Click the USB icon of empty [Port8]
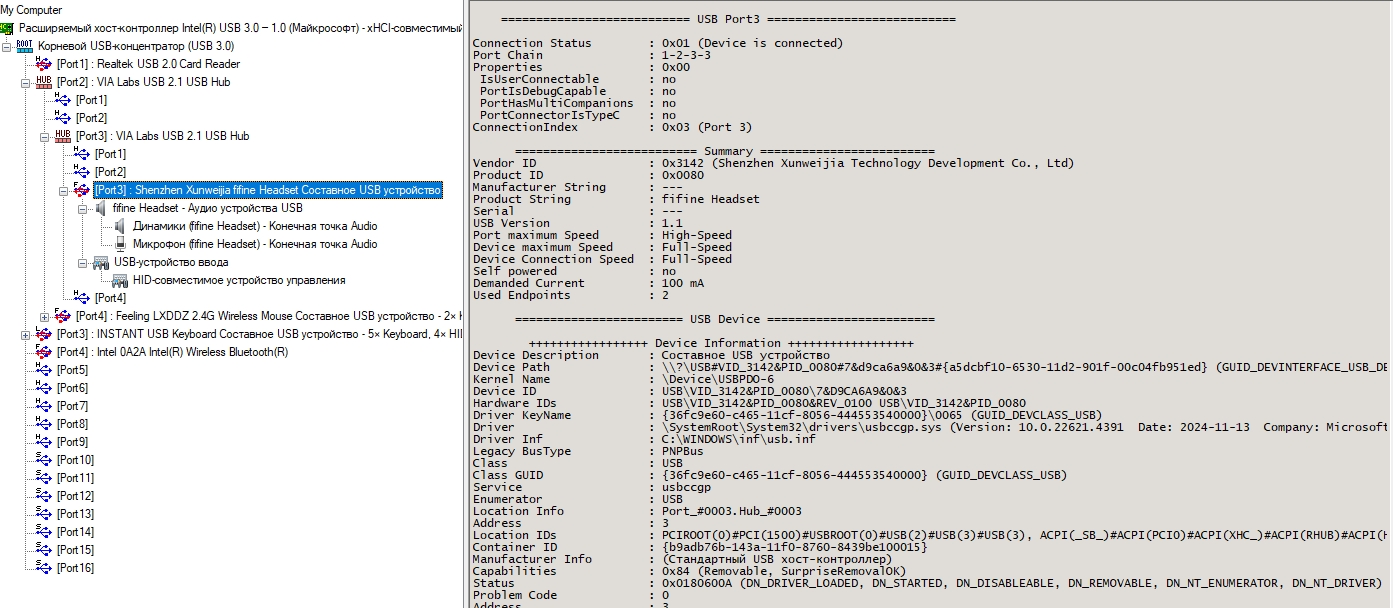 pos(44,424)
